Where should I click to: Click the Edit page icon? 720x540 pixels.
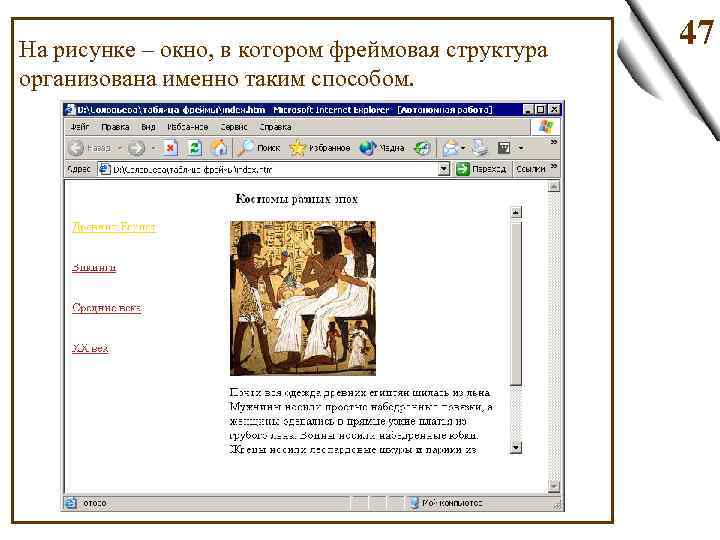click(x=504, y=148)
